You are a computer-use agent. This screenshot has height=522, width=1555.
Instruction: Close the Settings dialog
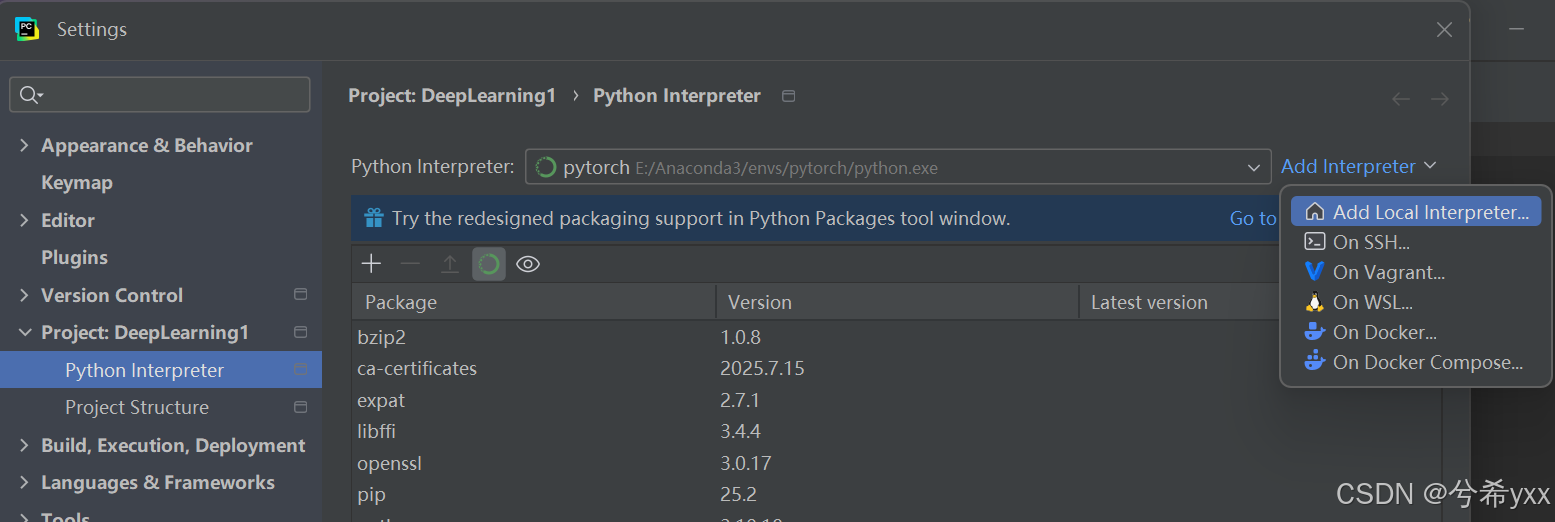[1444, 30]
